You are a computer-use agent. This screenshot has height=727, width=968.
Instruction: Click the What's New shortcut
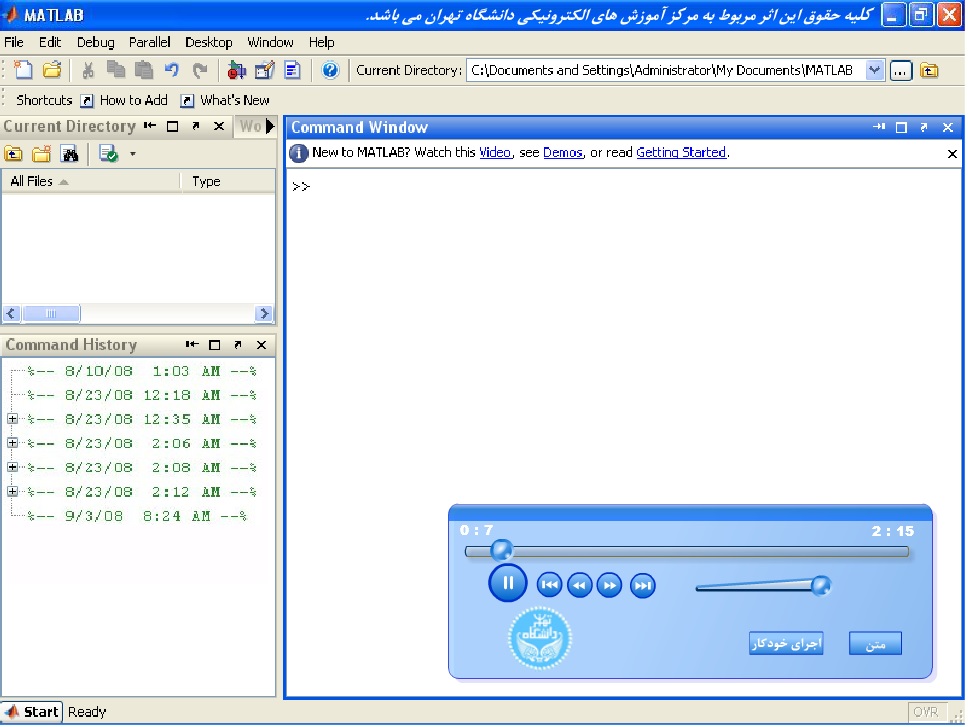point(226,100)
